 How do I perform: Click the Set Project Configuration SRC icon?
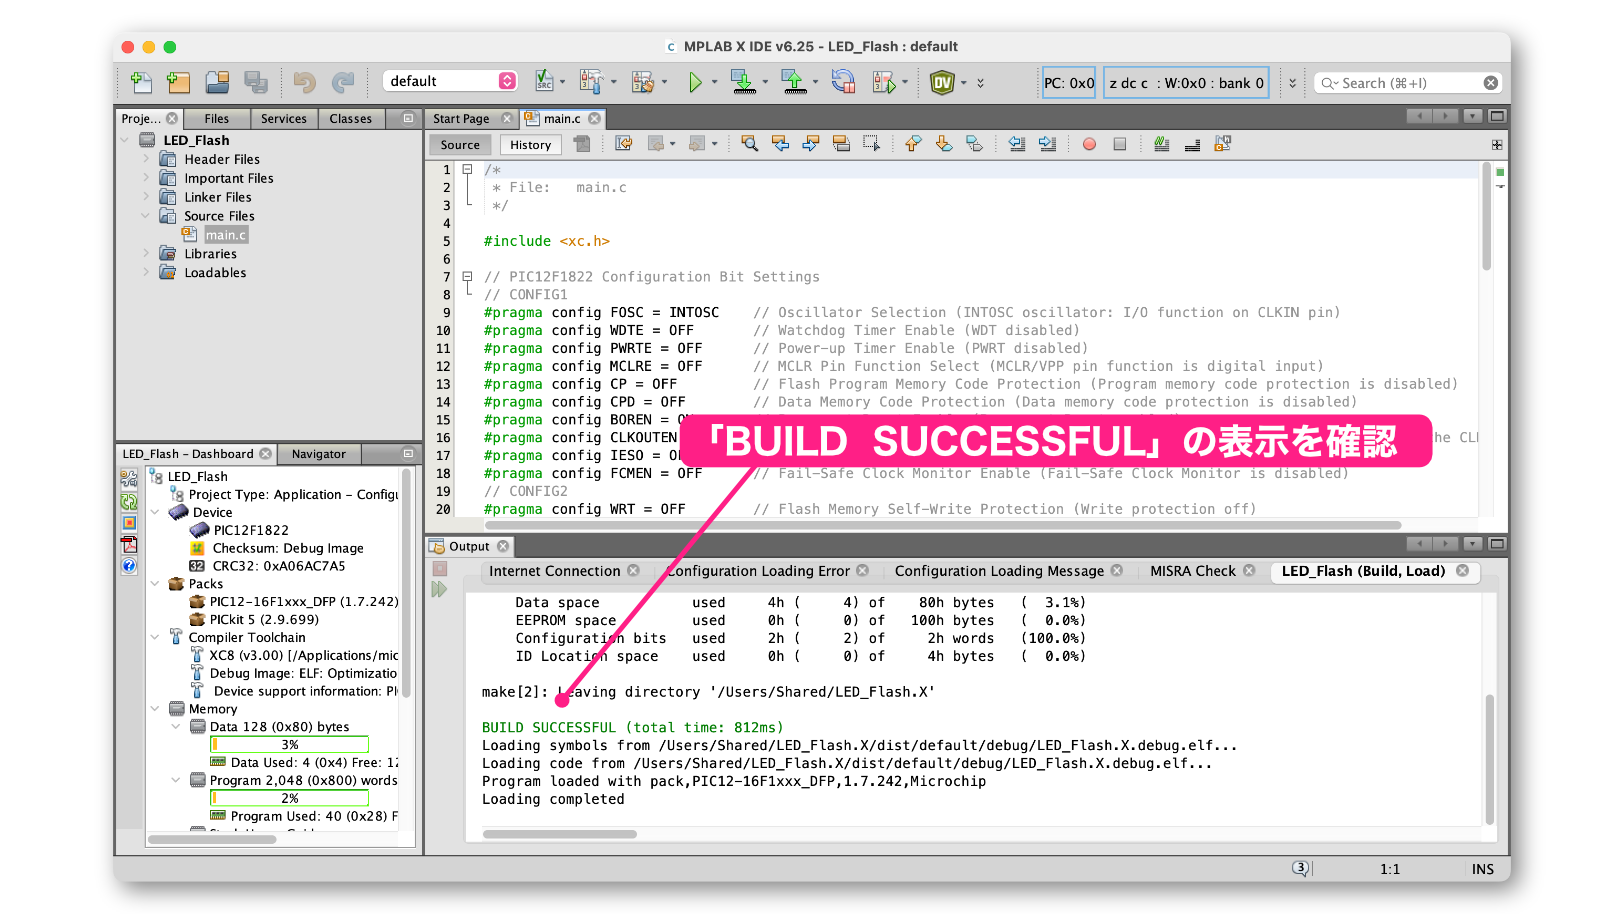pos(544,82)
